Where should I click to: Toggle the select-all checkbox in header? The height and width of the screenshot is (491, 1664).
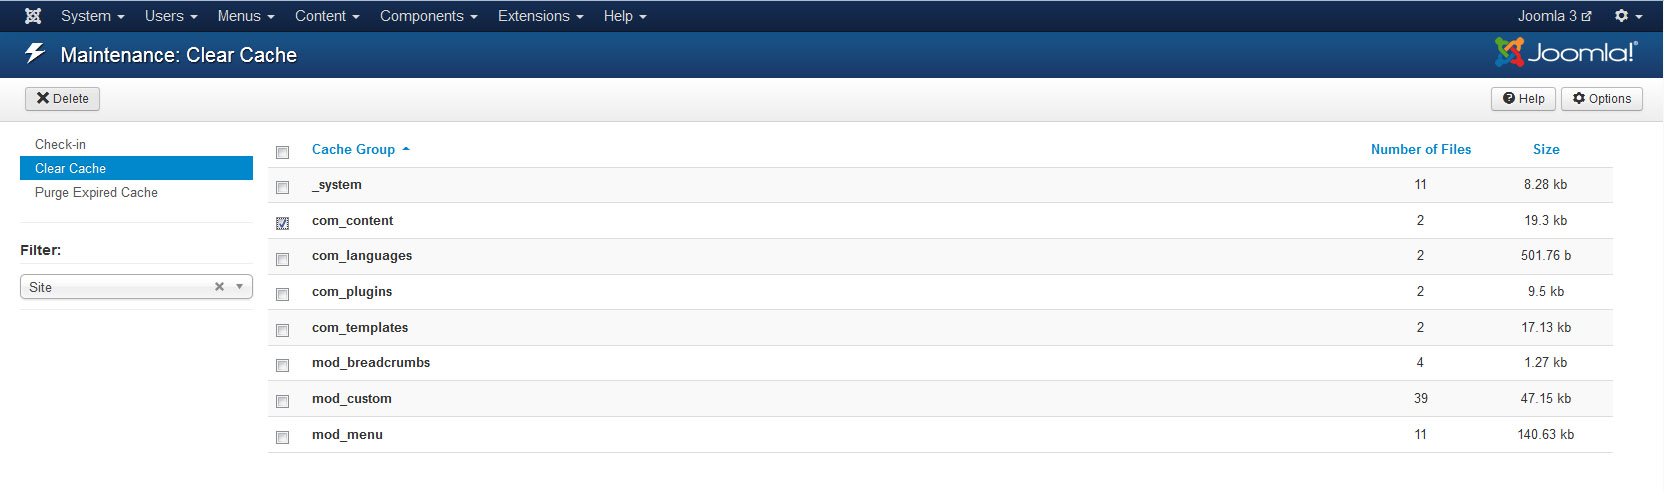tap(282, 152)
